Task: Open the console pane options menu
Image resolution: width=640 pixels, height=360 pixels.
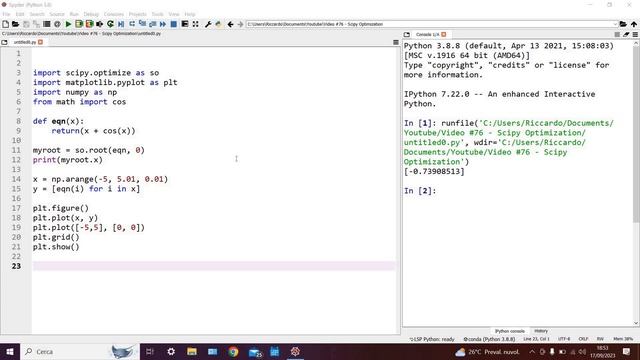Action: pyautogui.click(x=635, y=35)
